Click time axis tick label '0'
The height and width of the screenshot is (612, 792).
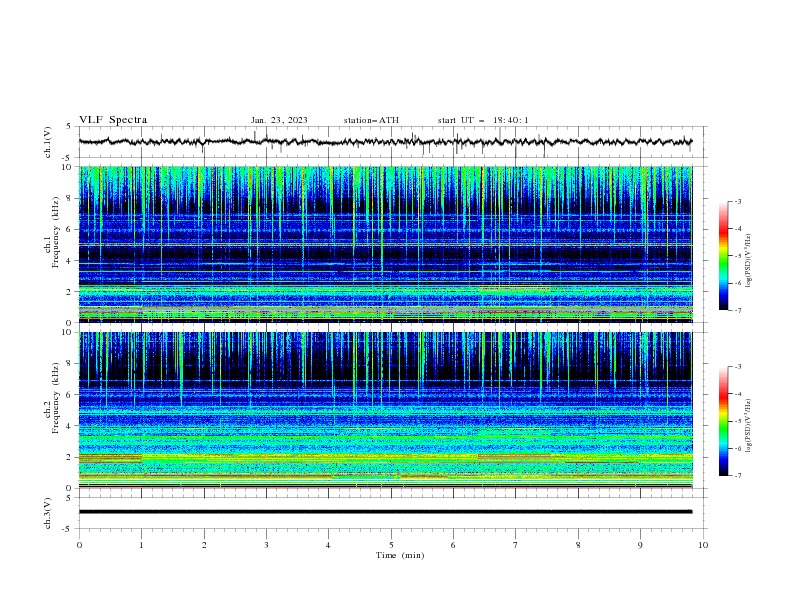tap(79, 545)
